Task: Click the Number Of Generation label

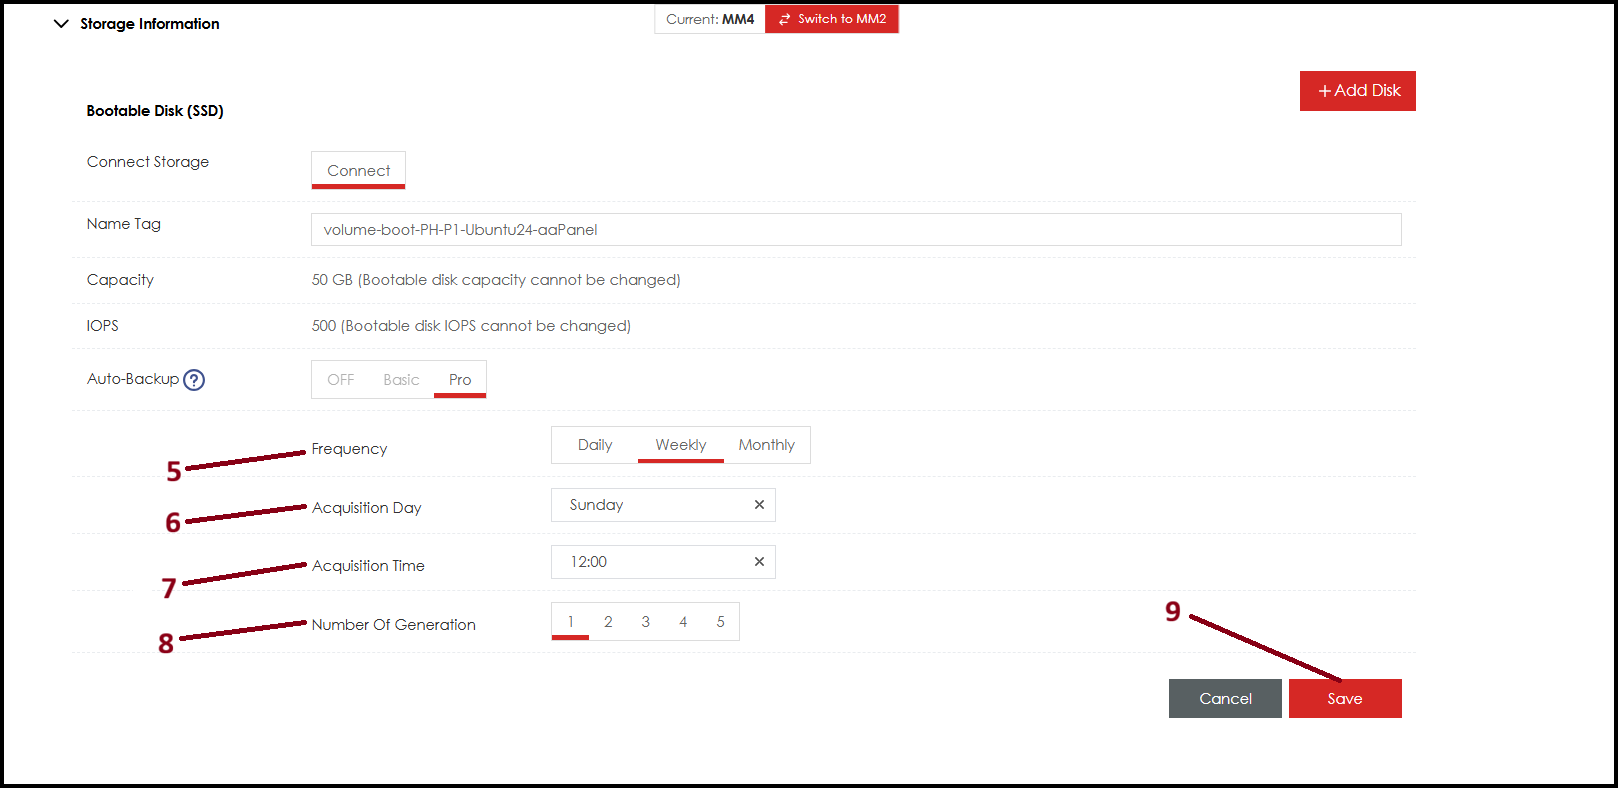Action: 394,625
